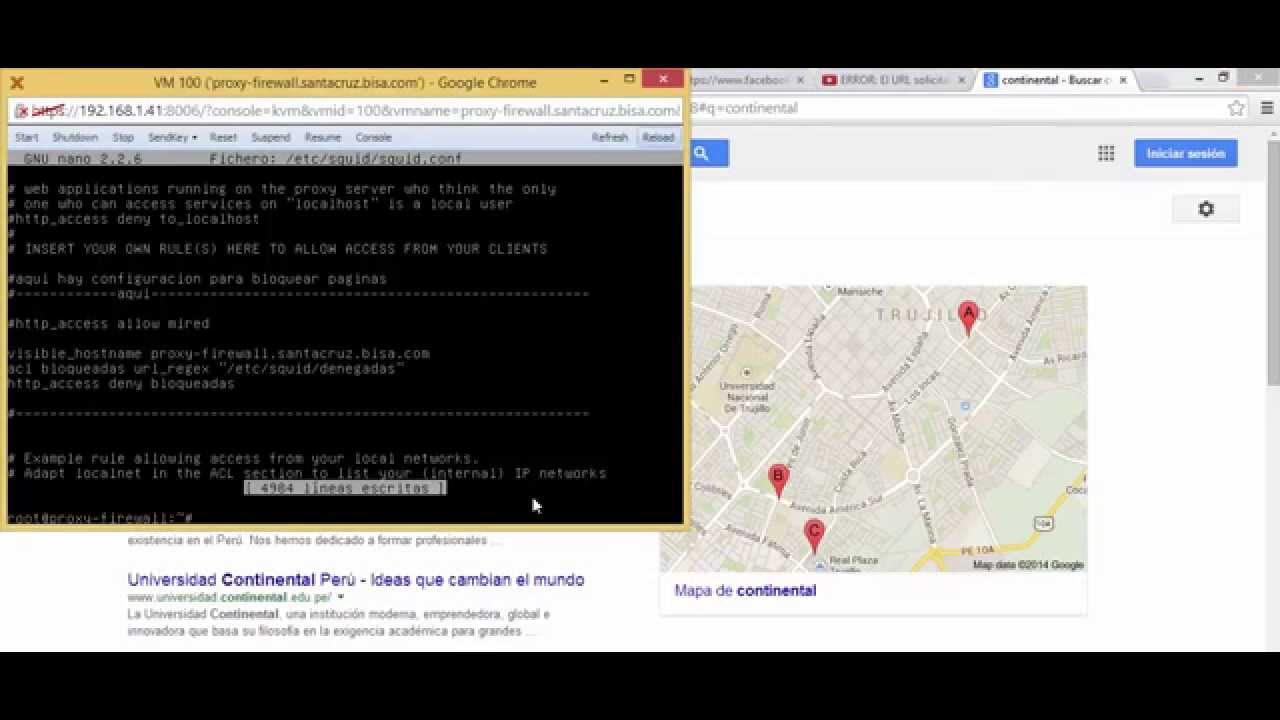Click the Iniciar sesión button
The image size is (1280, 720).
(1186, 153)
